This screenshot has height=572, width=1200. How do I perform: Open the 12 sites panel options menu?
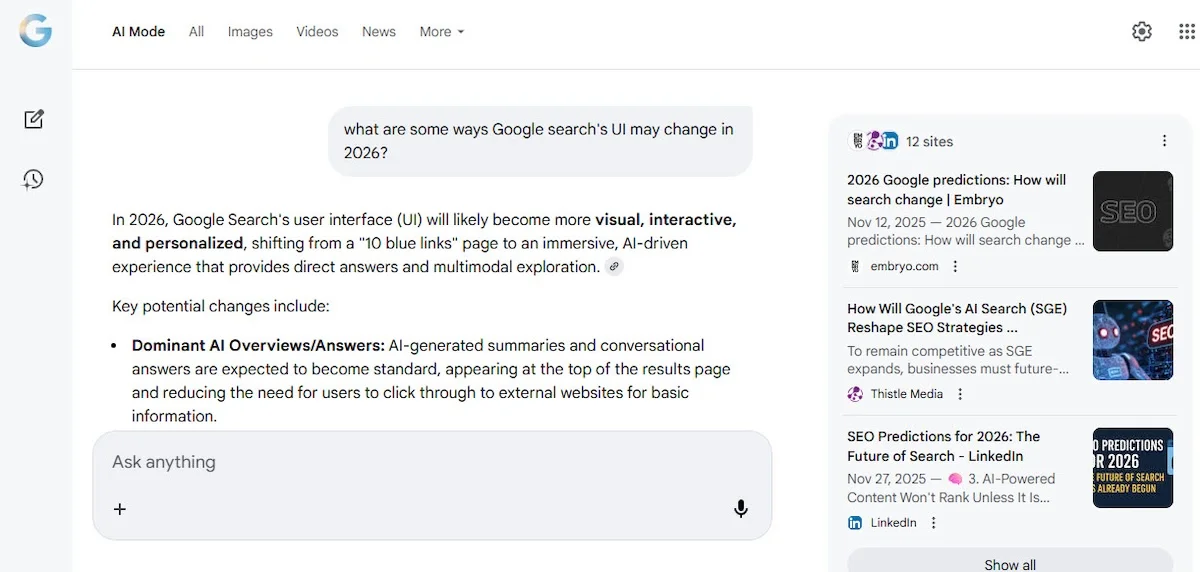[x=1164, y=141]
